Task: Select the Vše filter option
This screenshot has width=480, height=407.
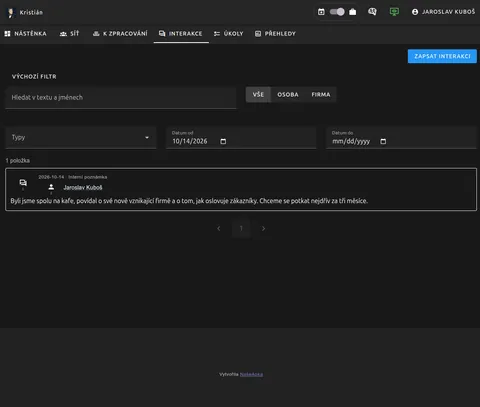Action: 258,95
